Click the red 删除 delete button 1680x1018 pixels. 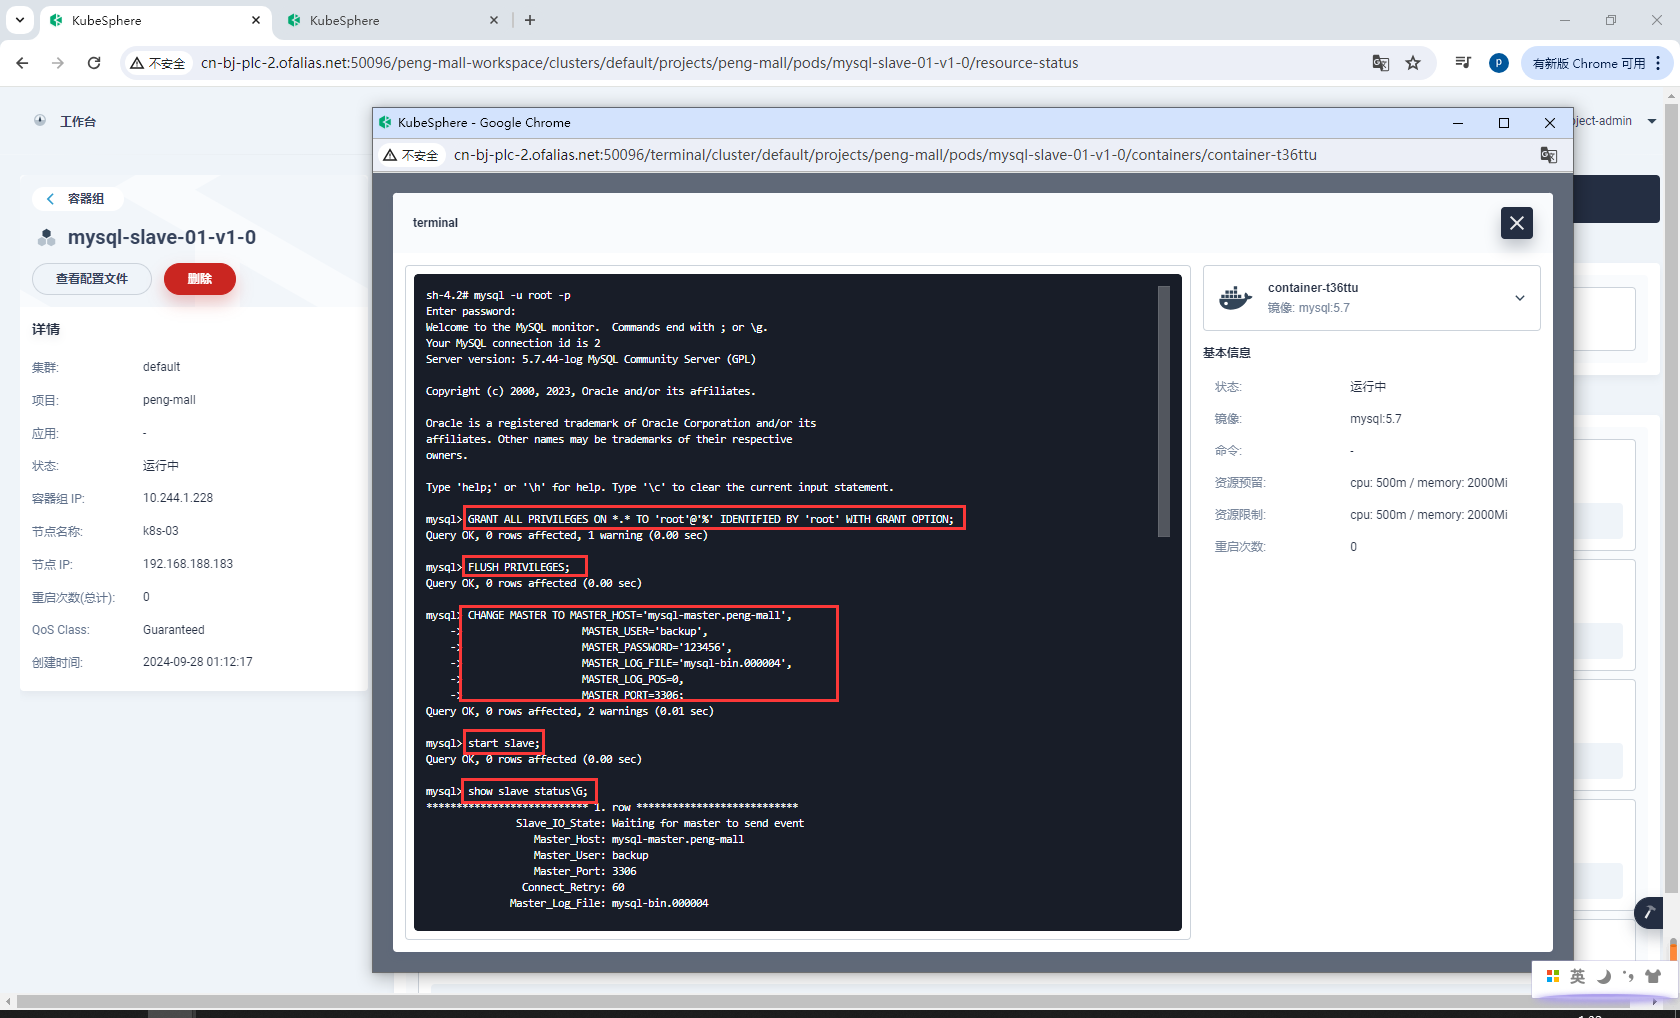[200, 279]
